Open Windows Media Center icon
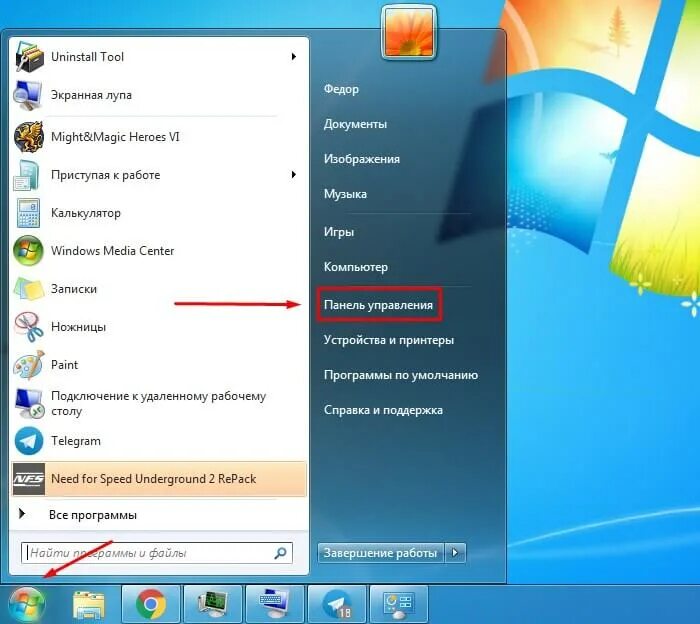The width and height of the screenshot is (700, 624). pyautogui.click(x=29, y=251)
